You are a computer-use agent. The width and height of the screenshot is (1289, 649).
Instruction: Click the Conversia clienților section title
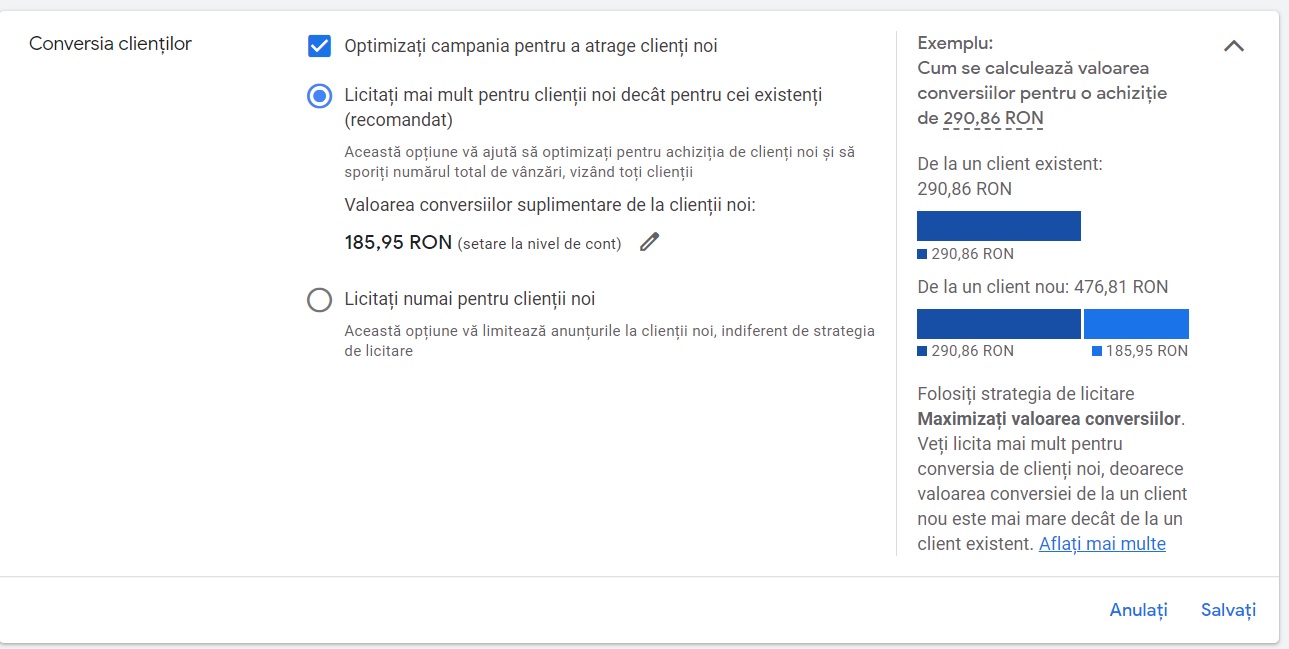(110, 44)
